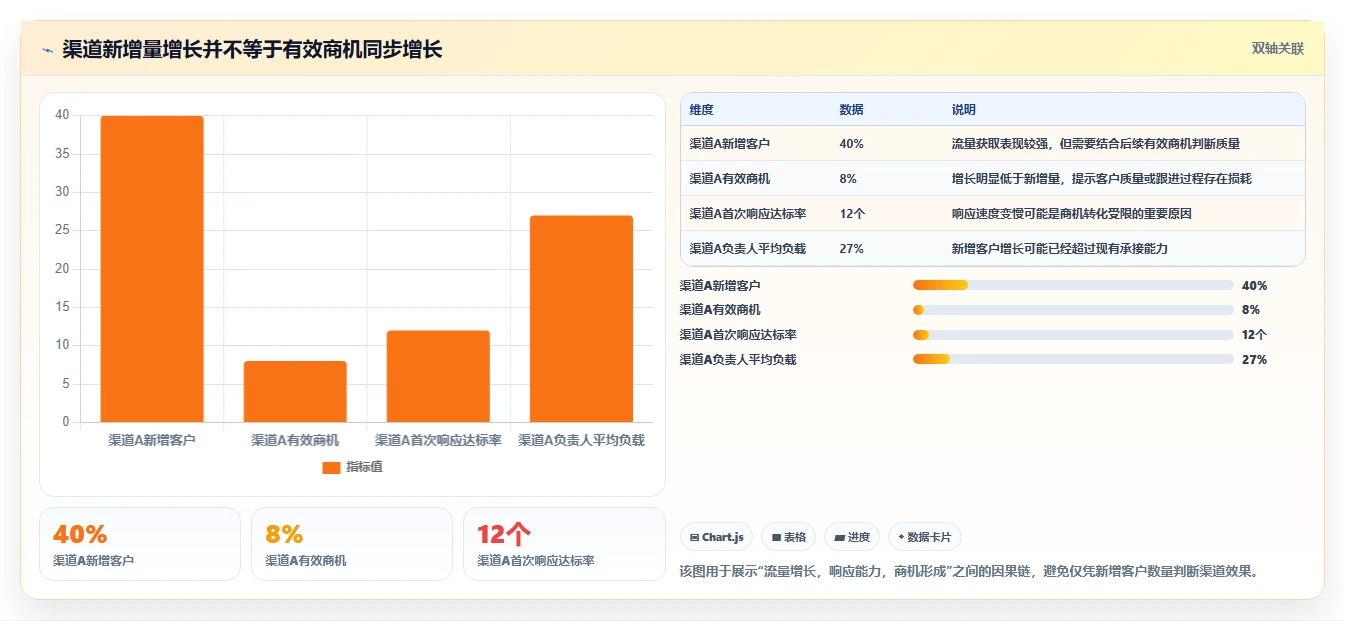The width and height of the screenshot is (1345, 621).
Task: Click the 27% value beside the progress bar
Action: (1254, 359)
